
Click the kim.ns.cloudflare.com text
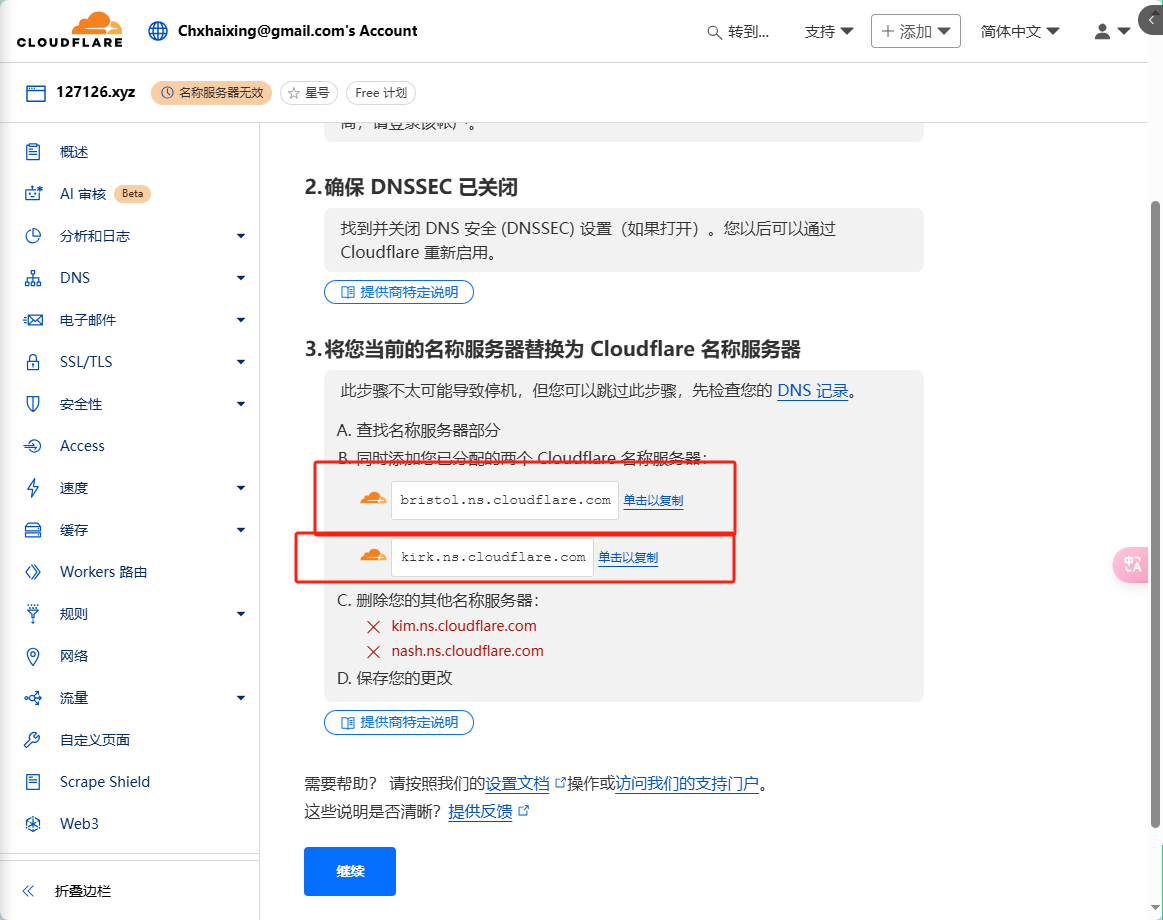tap(464, 626)
